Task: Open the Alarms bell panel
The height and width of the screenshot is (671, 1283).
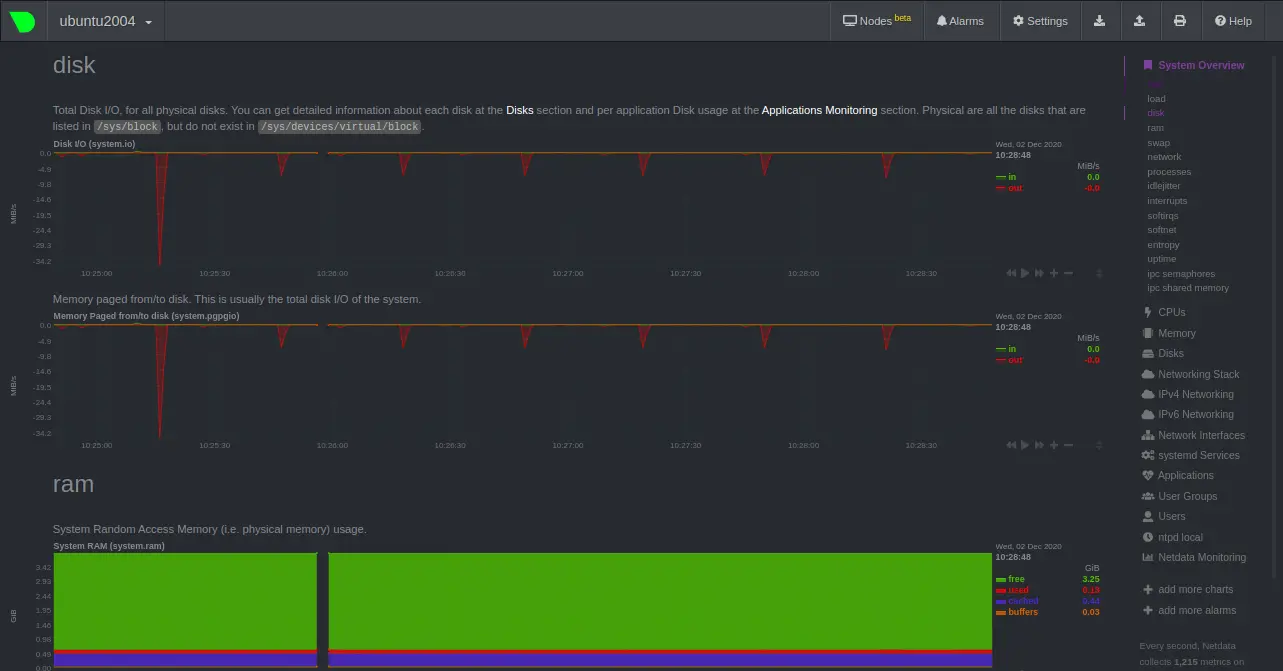Action: point(960,21)
